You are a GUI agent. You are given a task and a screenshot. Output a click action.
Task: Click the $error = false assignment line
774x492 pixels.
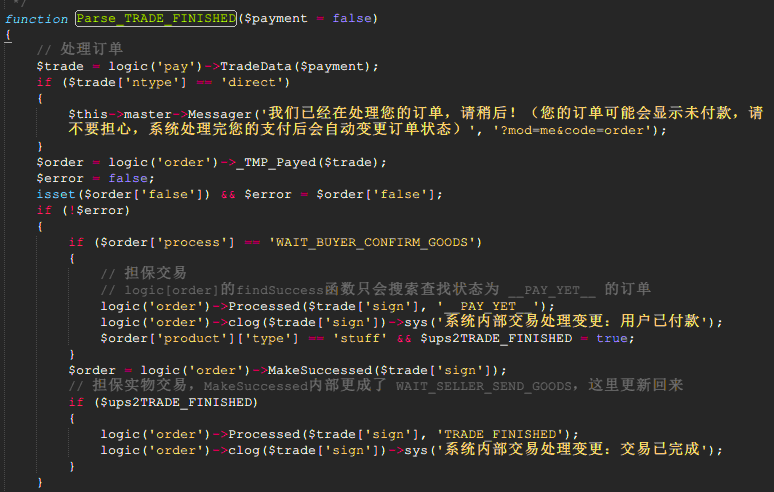coord(95,178)
